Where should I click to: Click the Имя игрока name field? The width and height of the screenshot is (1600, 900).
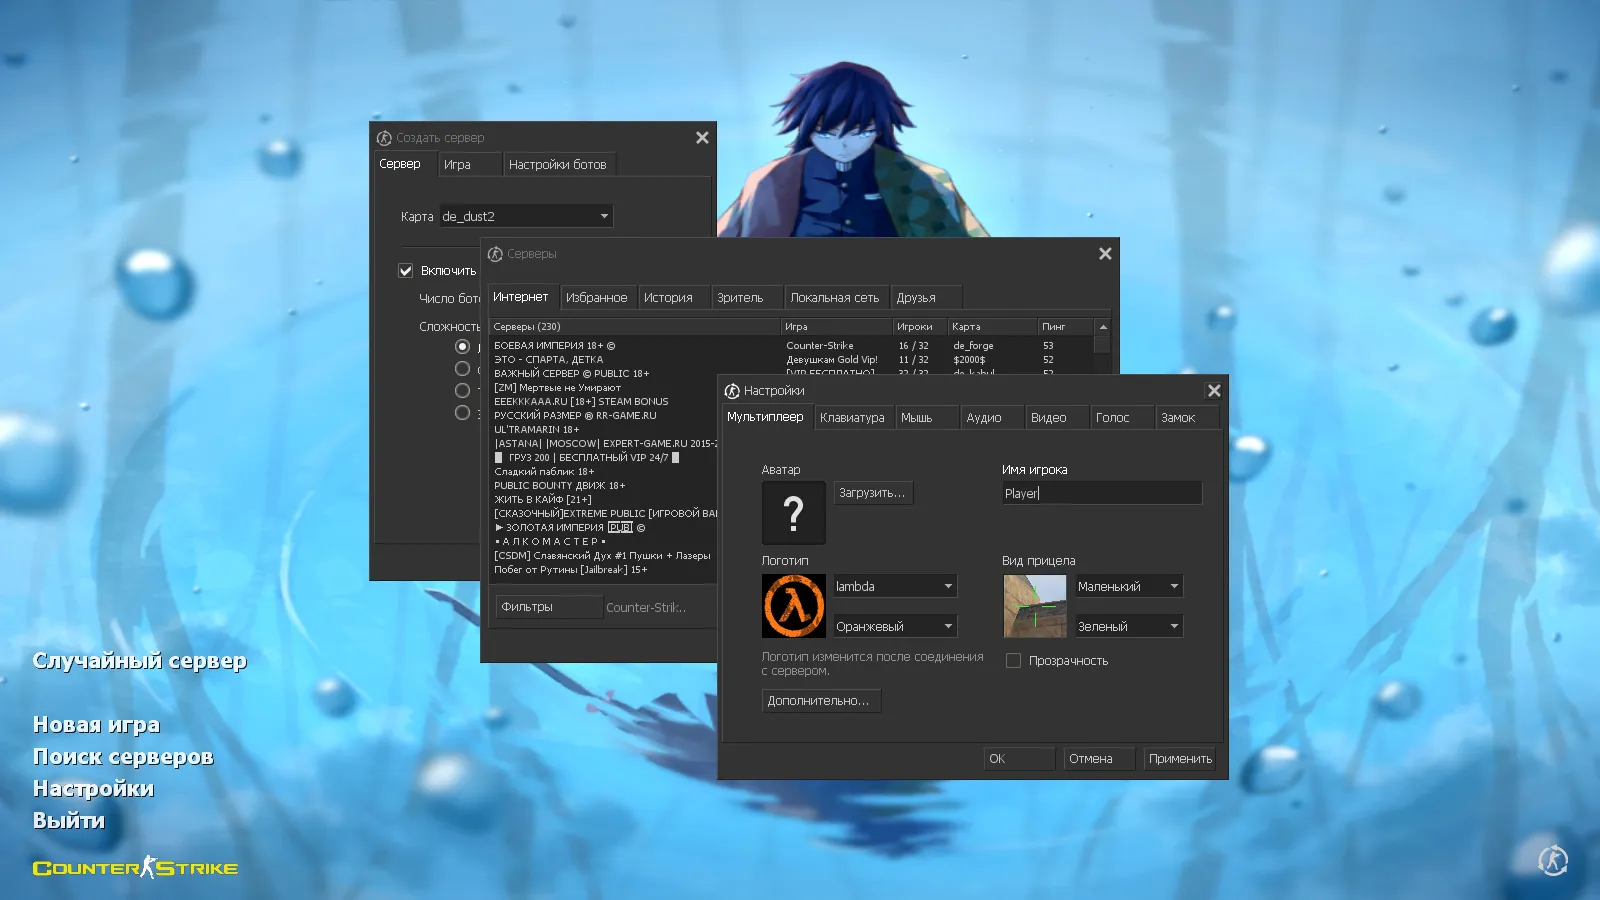[1101, 493]
